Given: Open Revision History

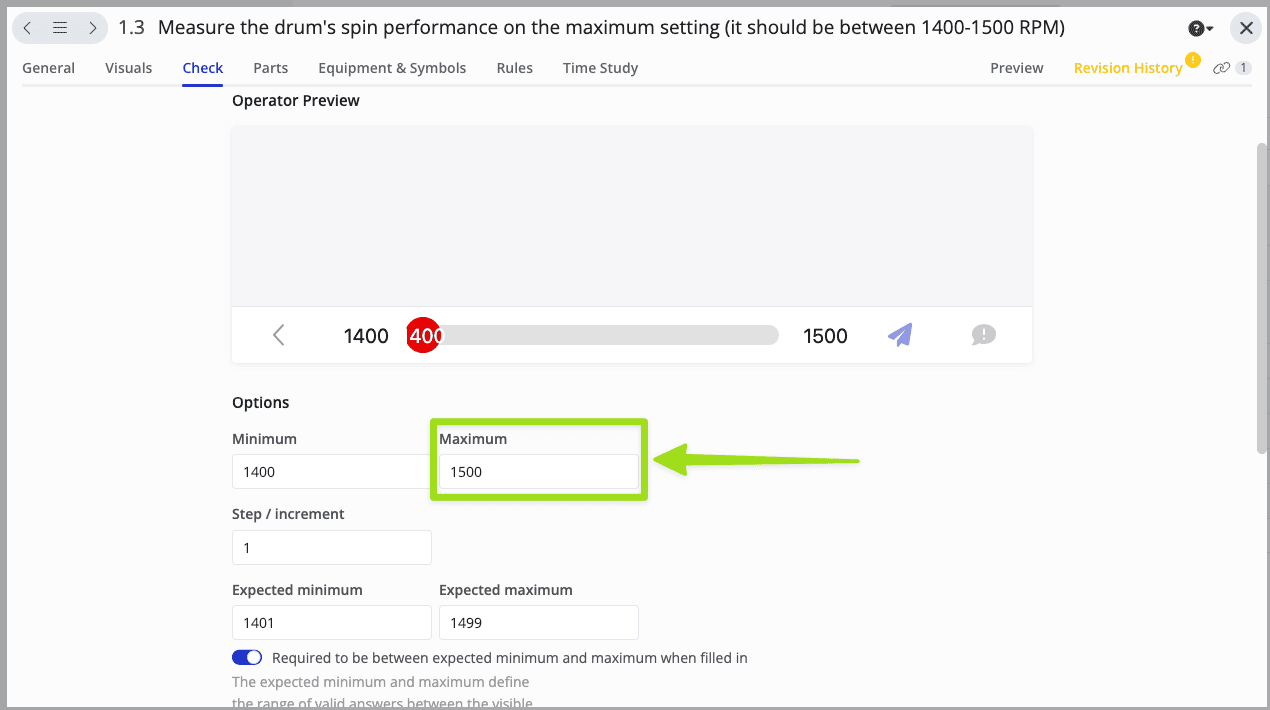Looking at the screenshot, I should pyautogui.click(x=1128, y=68).
